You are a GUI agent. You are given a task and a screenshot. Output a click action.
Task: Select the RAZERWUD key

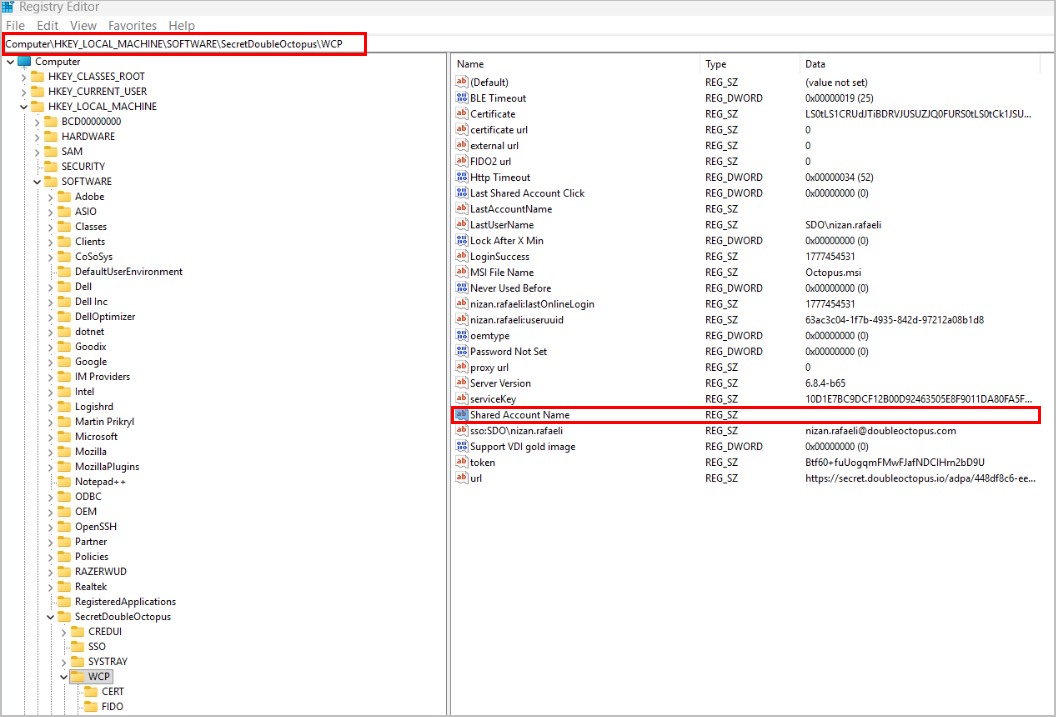point(100,572)
